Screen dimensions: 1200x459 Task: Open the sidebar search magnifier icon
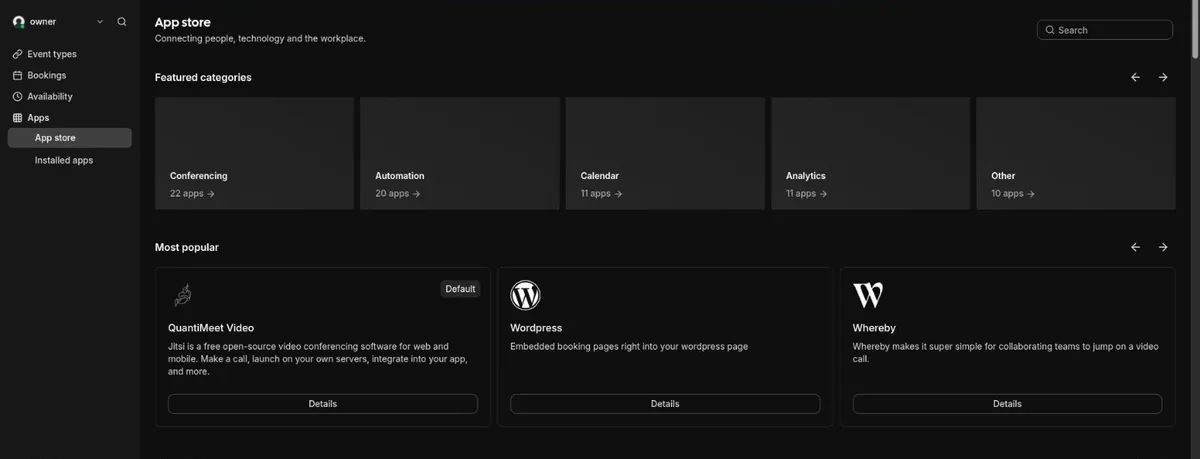coord(122,21)
